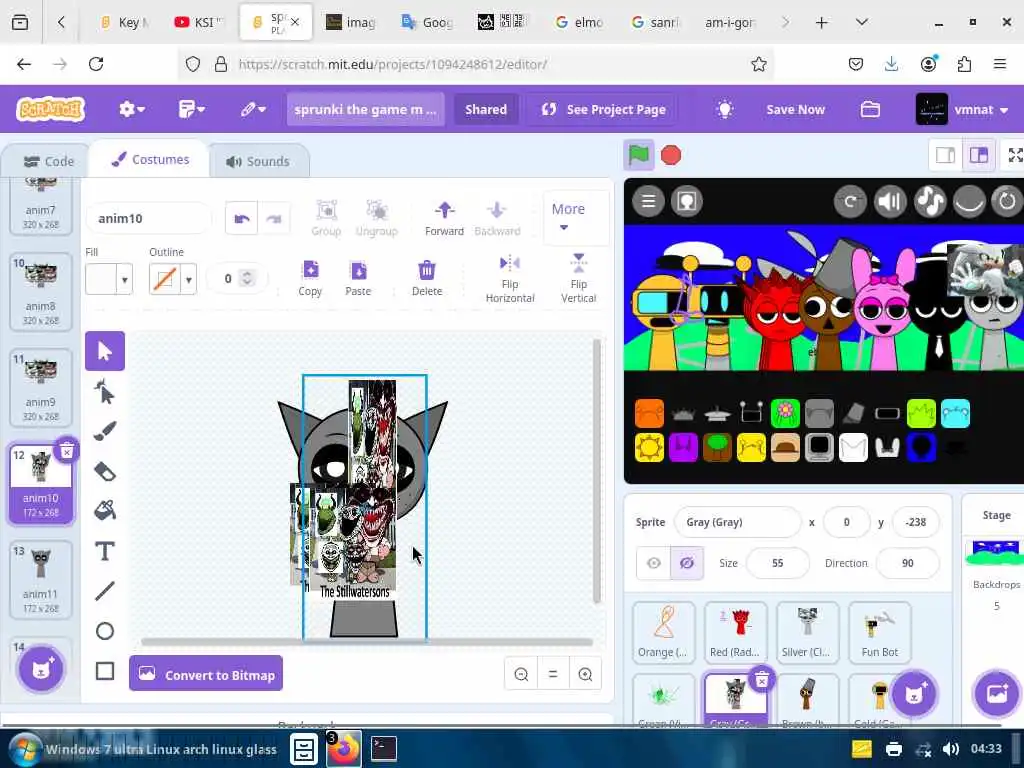Click the green flag to start
This screenshot has width=1024, height=768.
638,155
